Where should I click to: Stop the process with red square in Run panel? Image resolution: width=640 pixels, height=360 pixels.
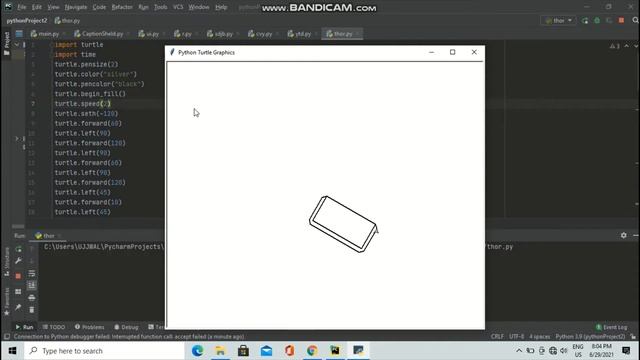coord(18,276)
